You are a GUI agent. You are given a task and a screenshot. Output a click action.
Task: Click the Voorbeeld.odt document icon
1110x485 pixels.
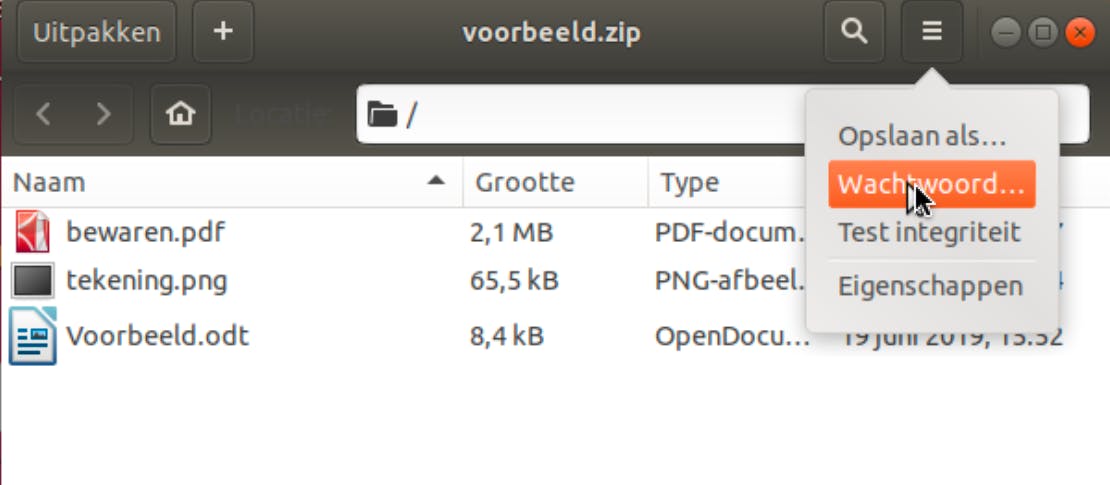tap(32, 335)
